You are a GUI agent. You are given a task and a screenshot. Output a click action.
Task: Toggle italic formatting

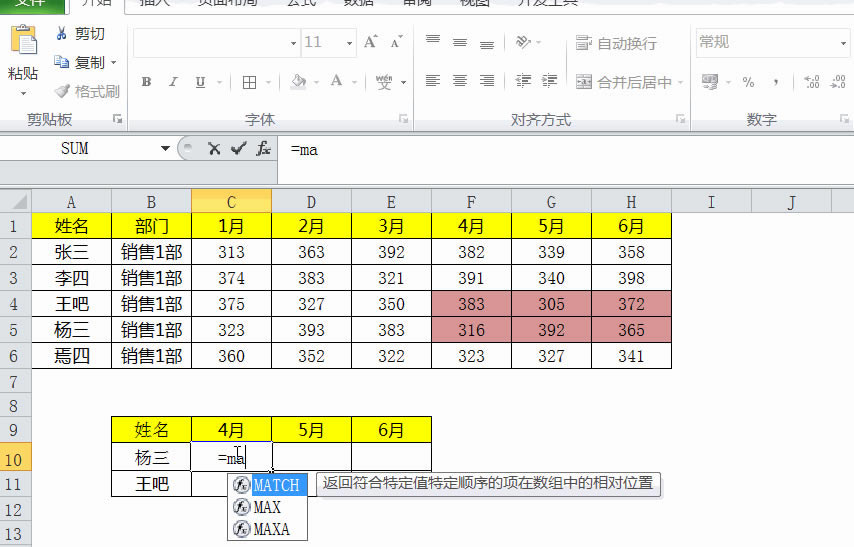(x=173, y=82)
